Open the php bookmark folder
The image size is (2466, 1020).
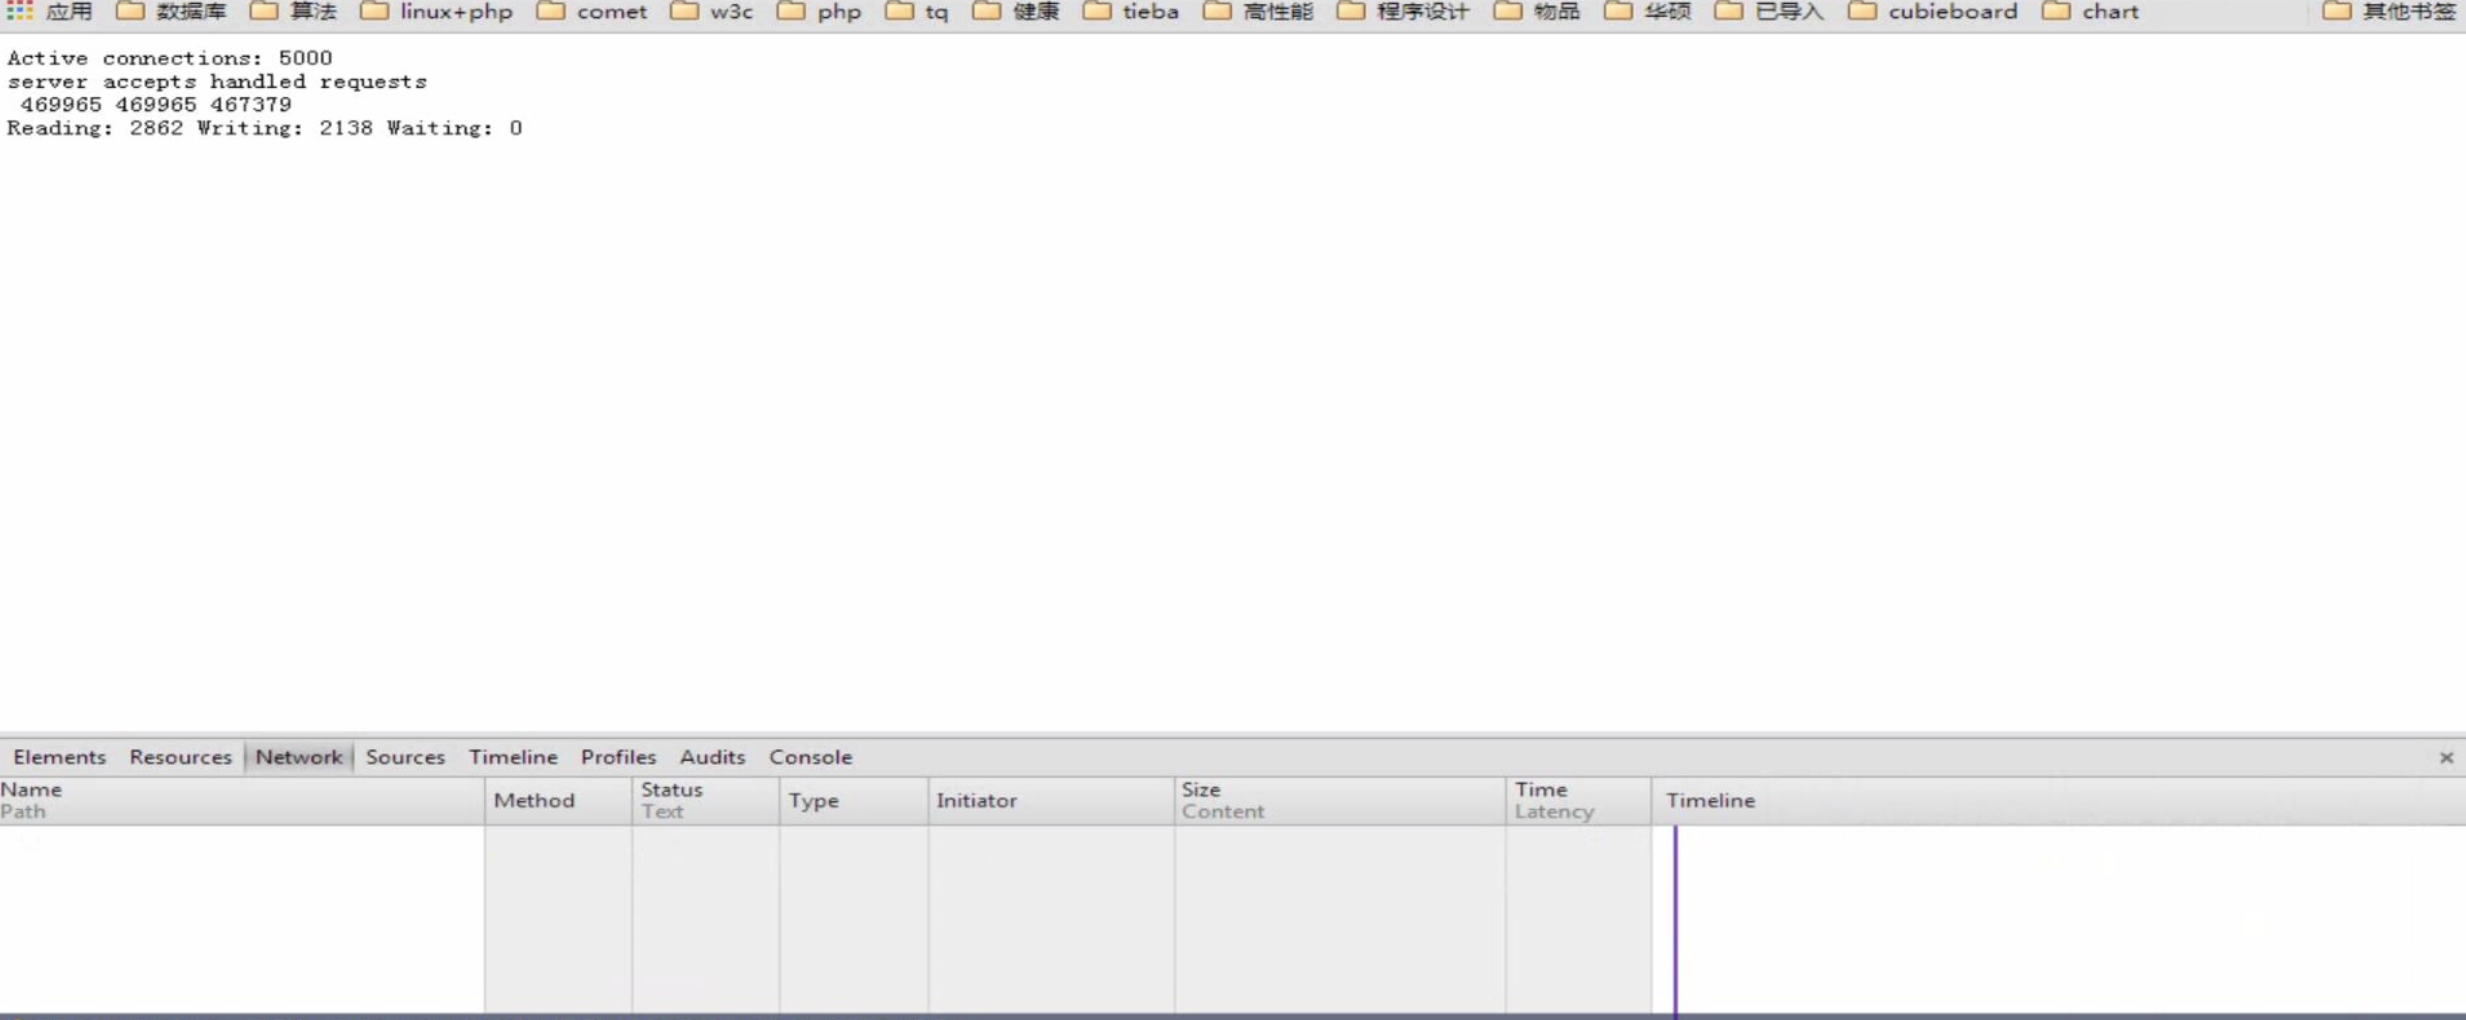820,11
